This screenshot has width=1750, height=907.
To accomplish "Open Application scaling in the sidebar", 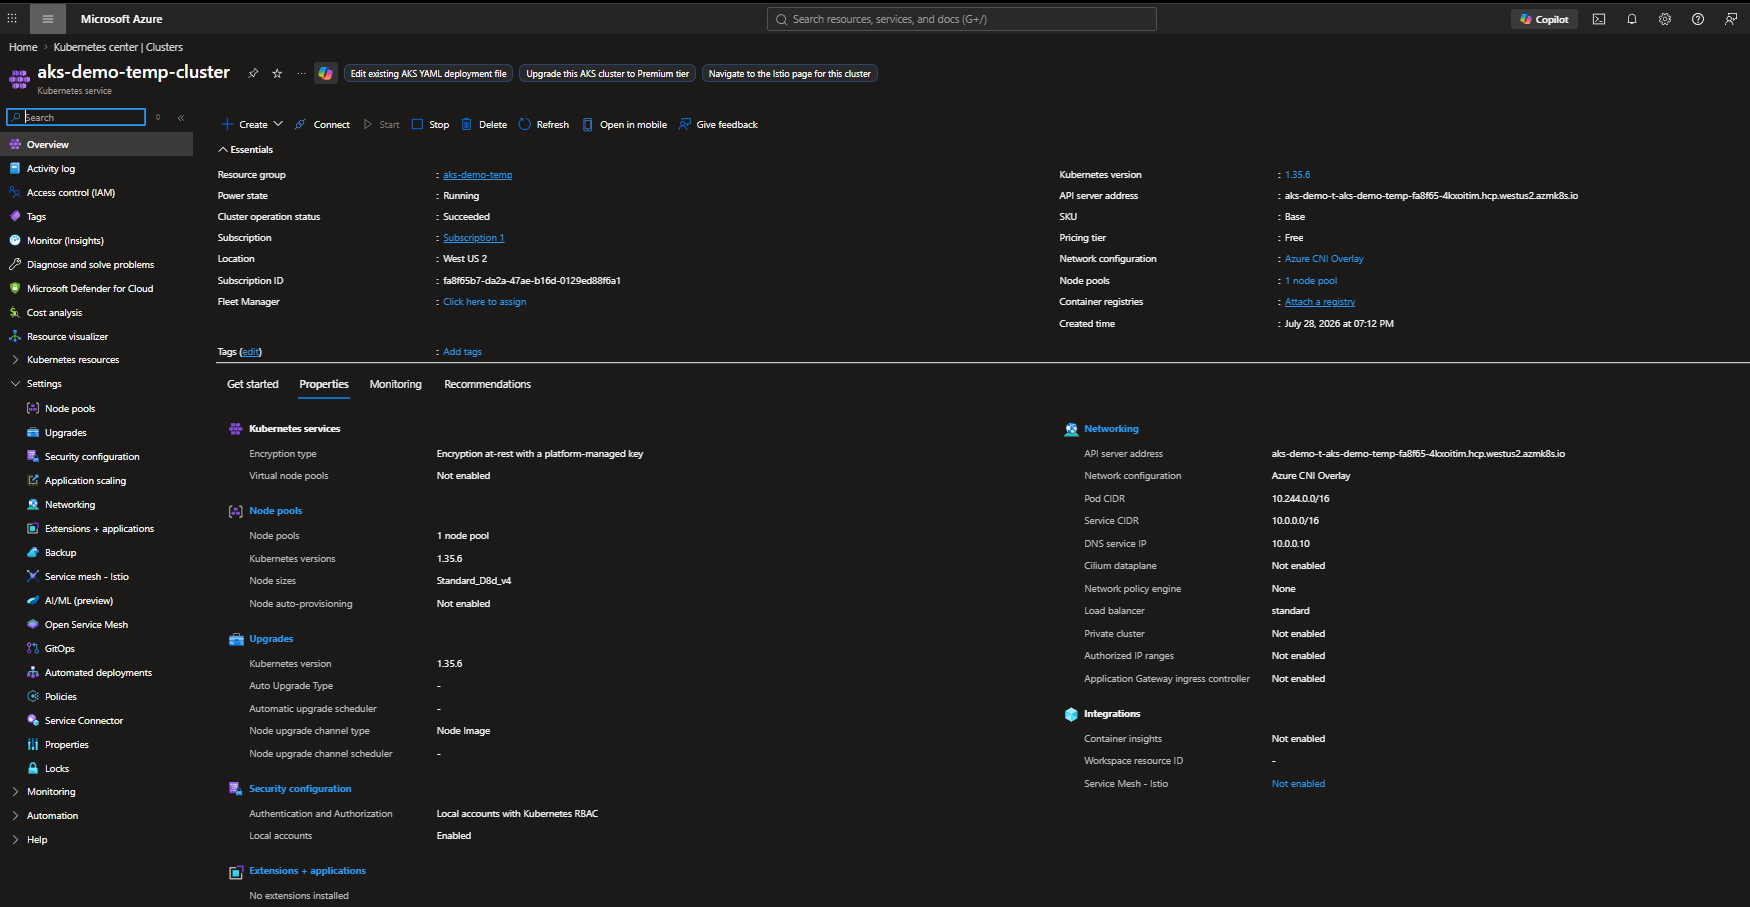I will [85, 481].
